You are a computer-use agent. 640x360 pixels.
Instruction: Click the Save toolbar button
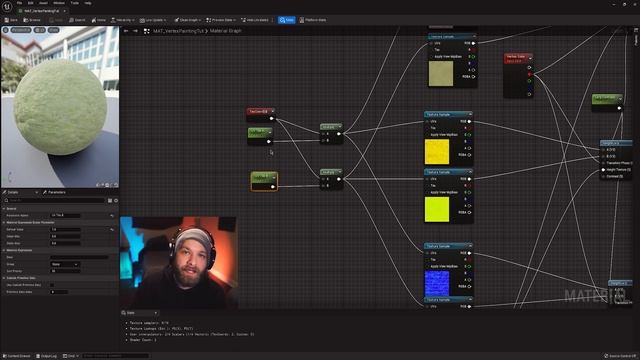[11, 20]
